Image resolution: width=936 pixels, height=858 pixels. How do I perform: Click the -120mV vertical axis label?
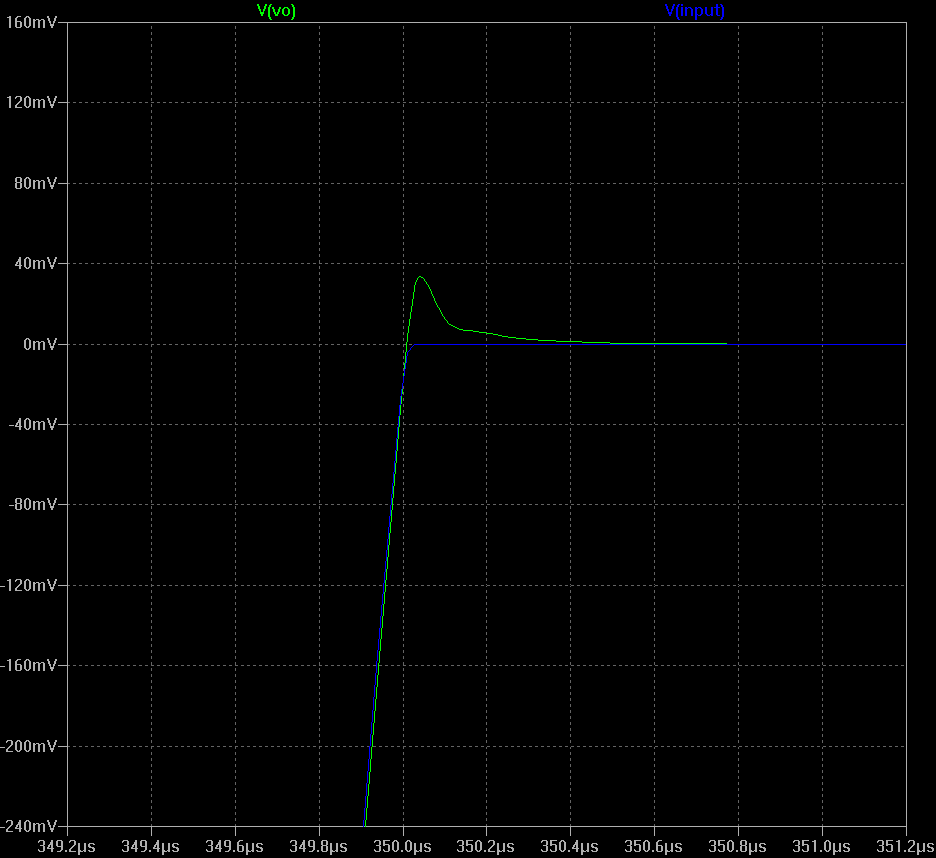(29, 585)
